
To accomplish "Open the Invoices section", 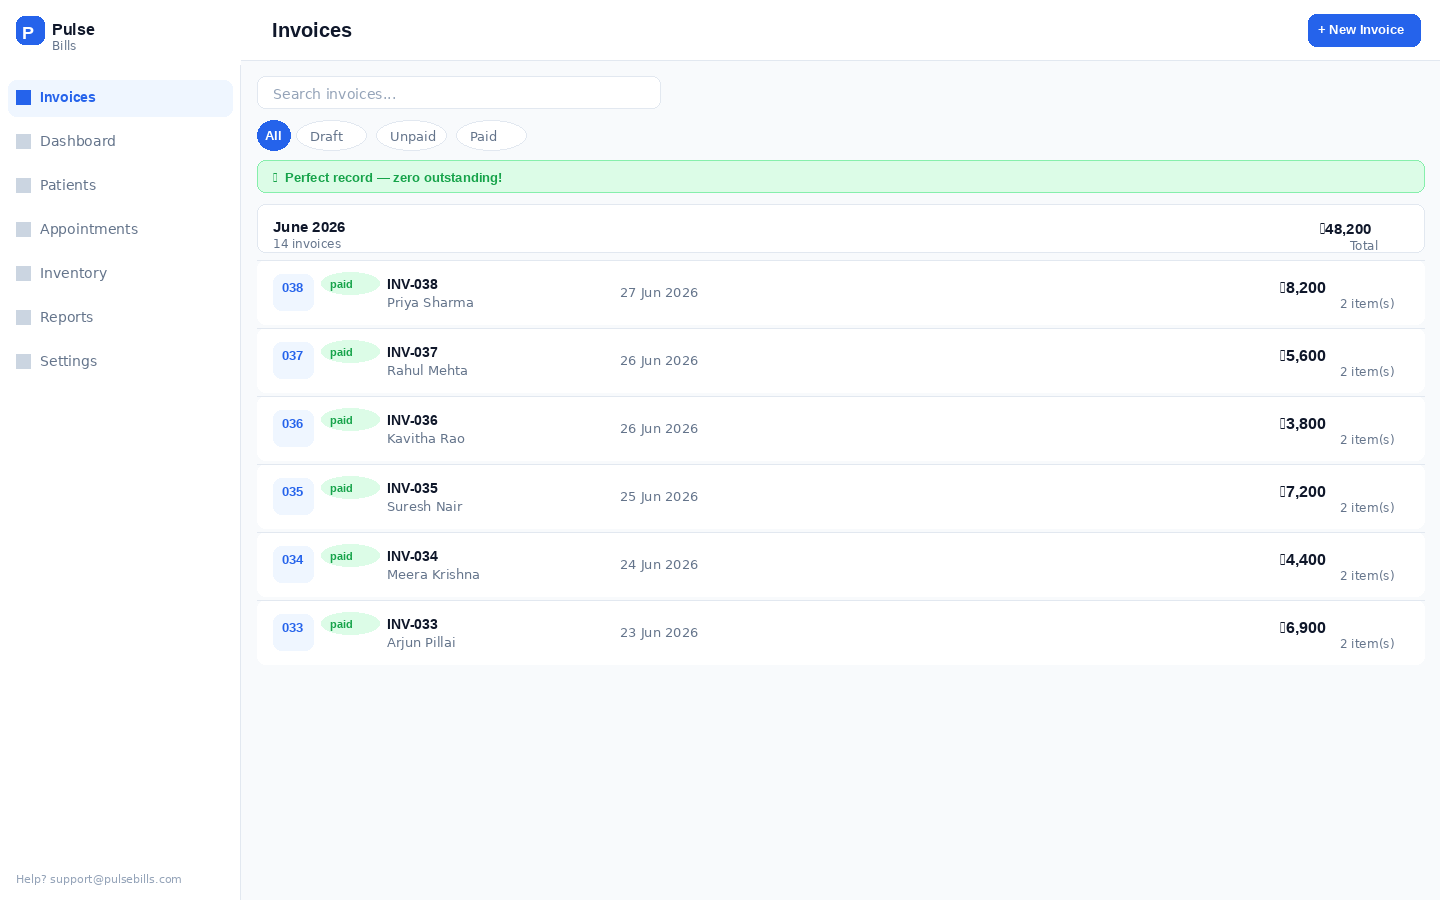I will tap(120, 98).
